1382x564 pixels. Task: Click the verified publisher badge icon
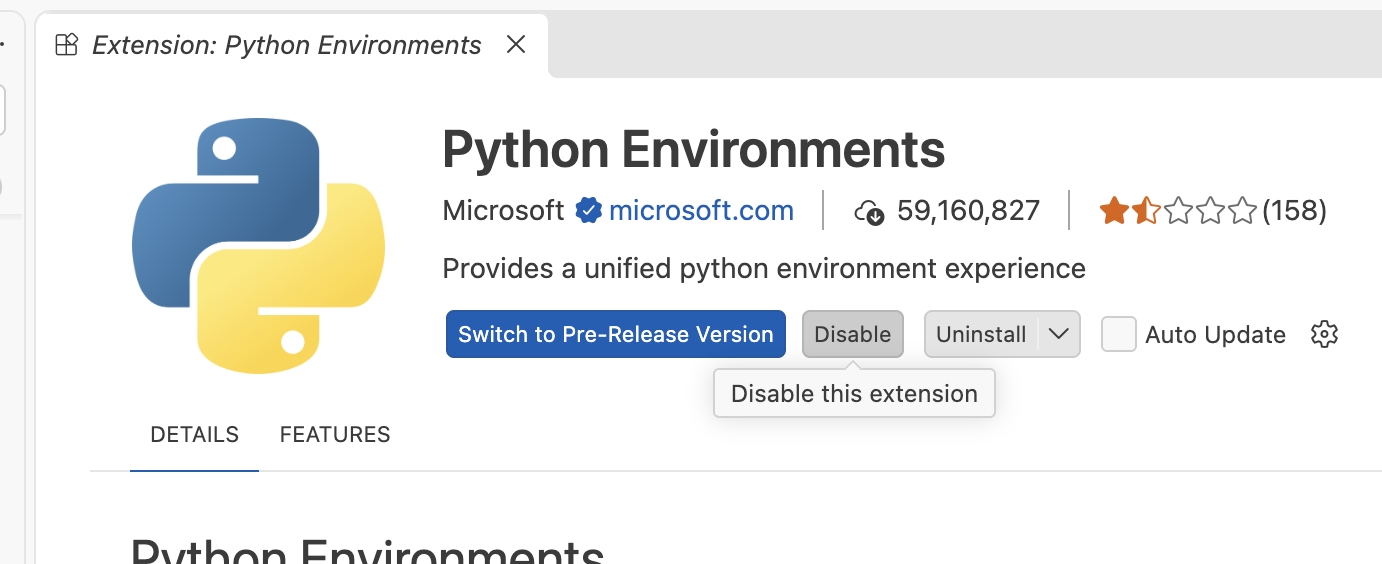[x=588, y=211]
